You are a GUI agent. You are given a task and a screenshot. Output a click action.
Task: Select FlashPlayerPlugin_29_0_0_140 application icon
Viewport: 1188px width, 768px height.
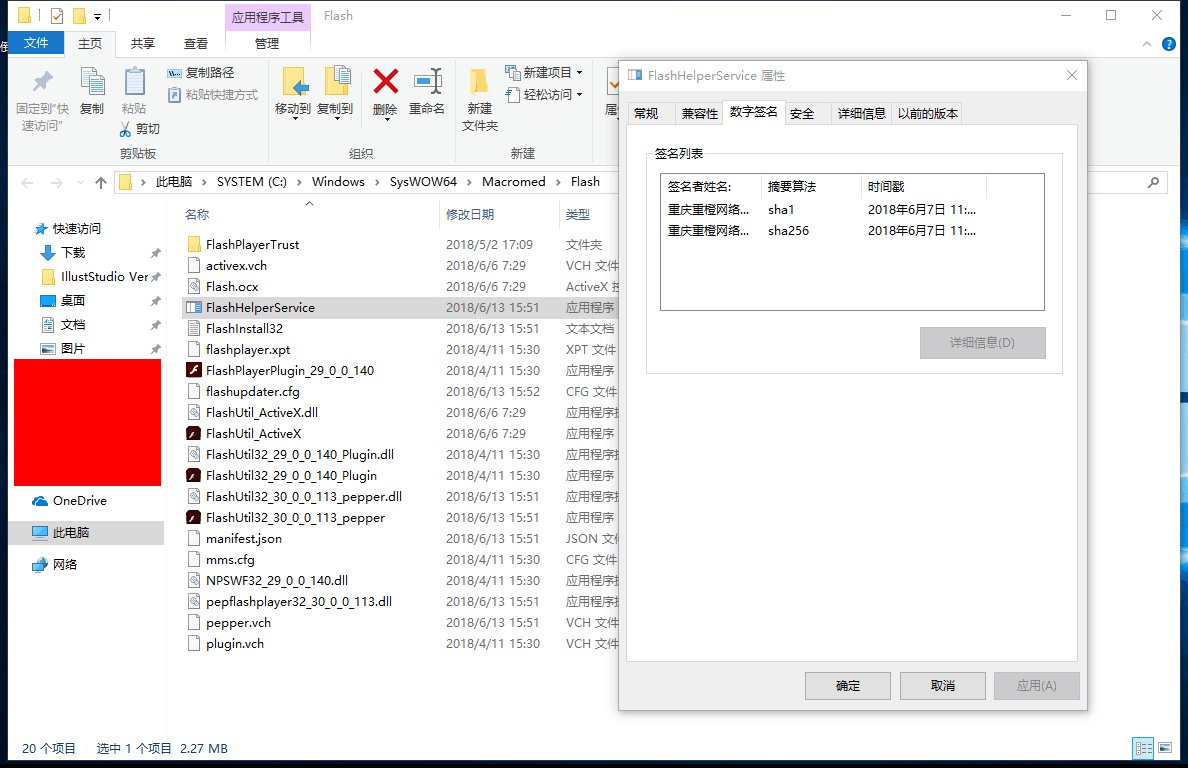(x=194, y=370)
